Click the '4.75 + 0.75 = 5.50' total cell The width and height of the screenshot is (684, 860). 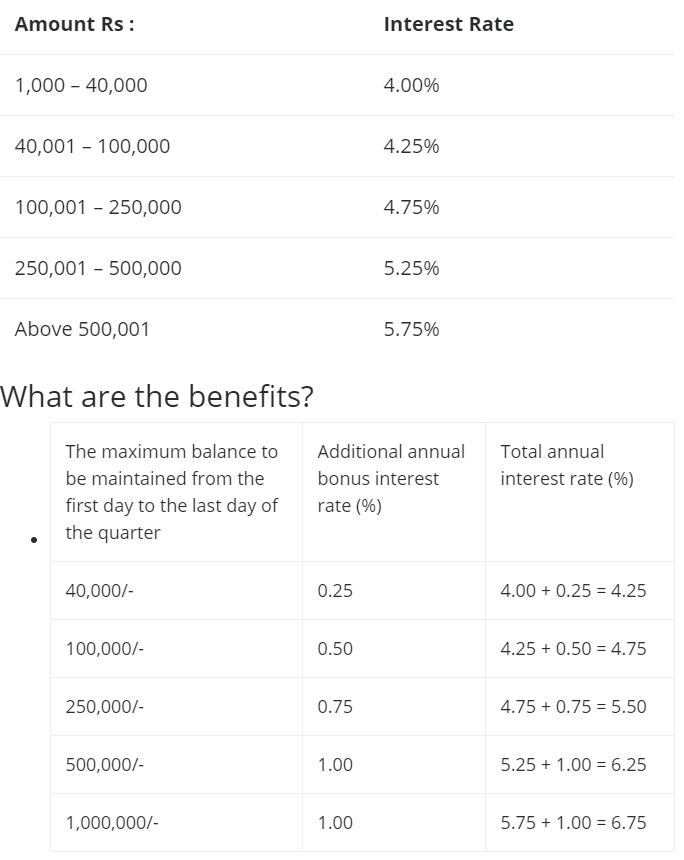coord(573,706)
